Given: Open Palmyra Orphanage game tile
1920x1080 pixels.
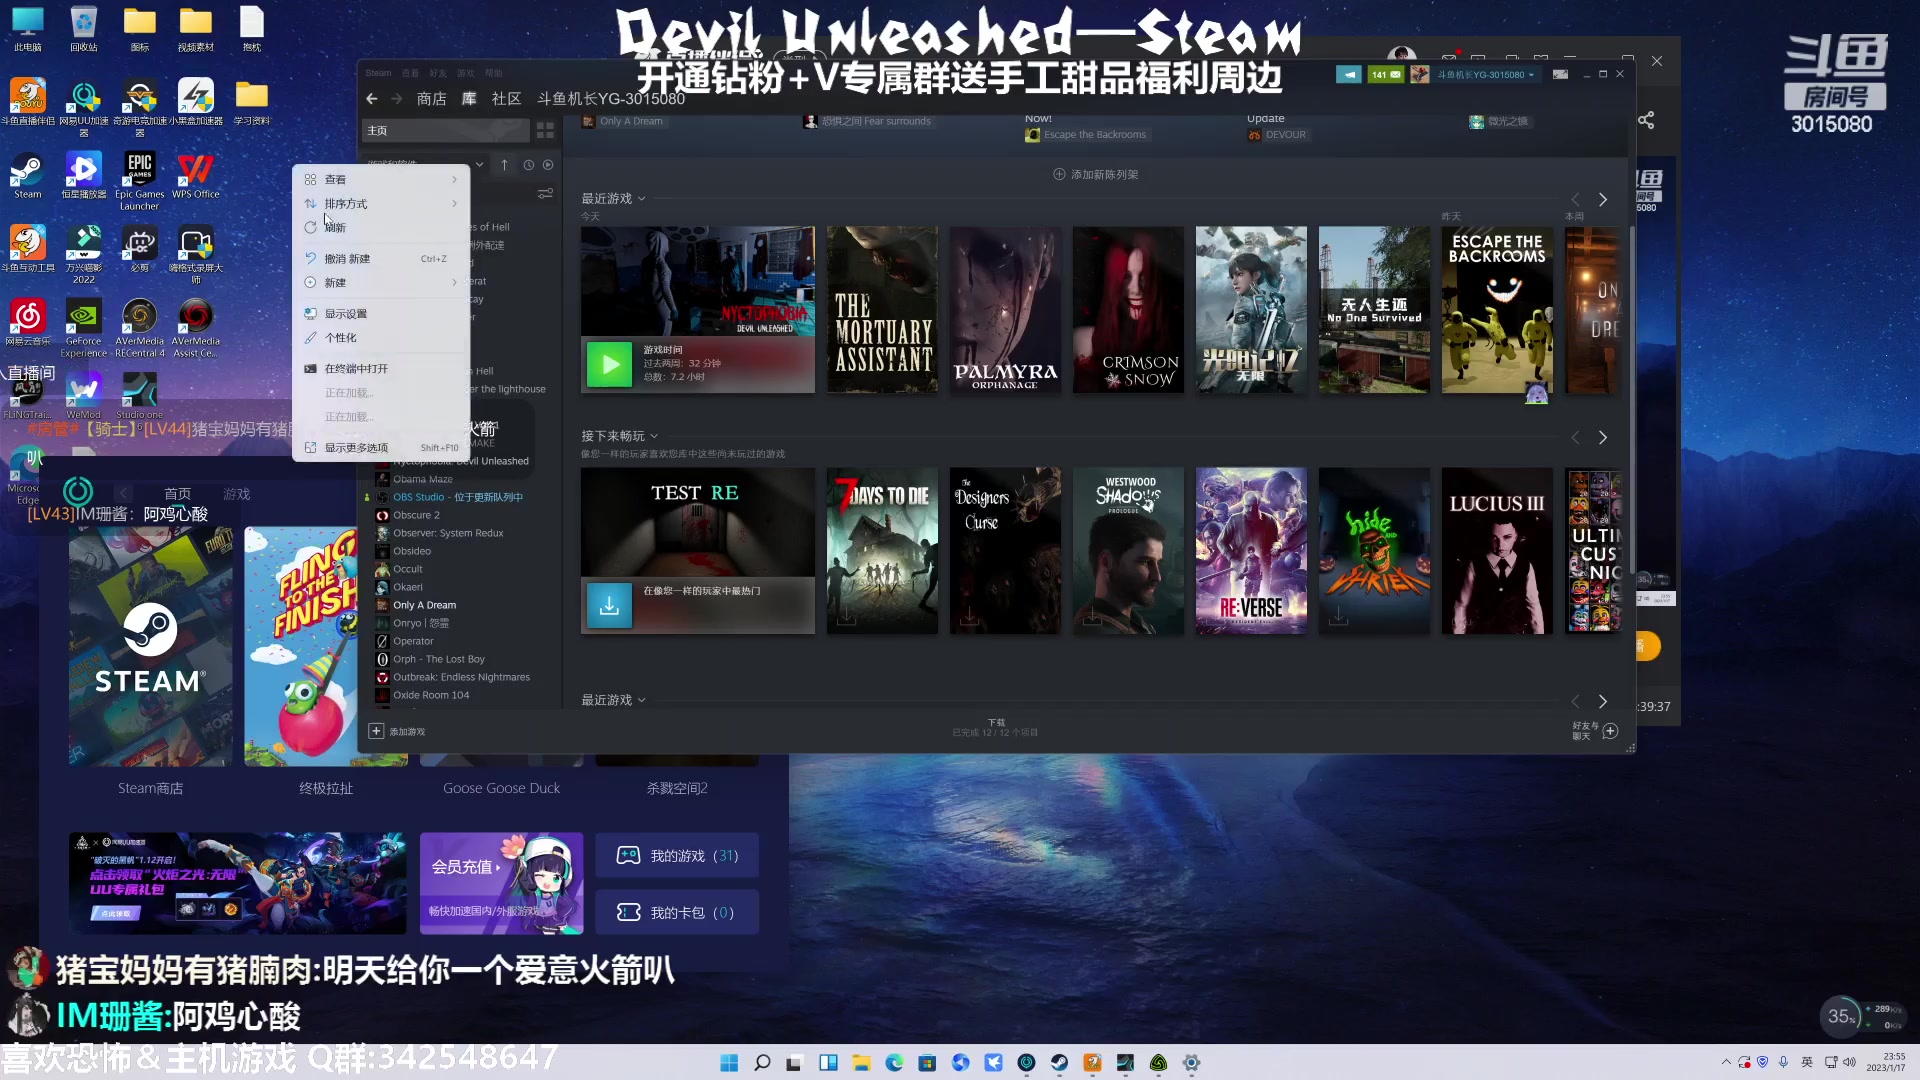Looking at the screenshot, I should tap(1005, 310).
